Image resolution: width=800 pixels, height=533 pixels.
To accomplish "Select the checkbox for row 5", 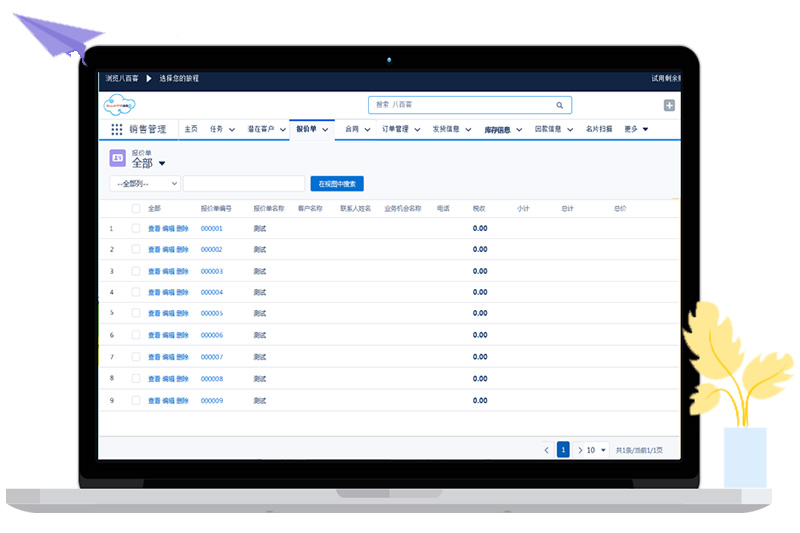I will click(x=136, y=314).
